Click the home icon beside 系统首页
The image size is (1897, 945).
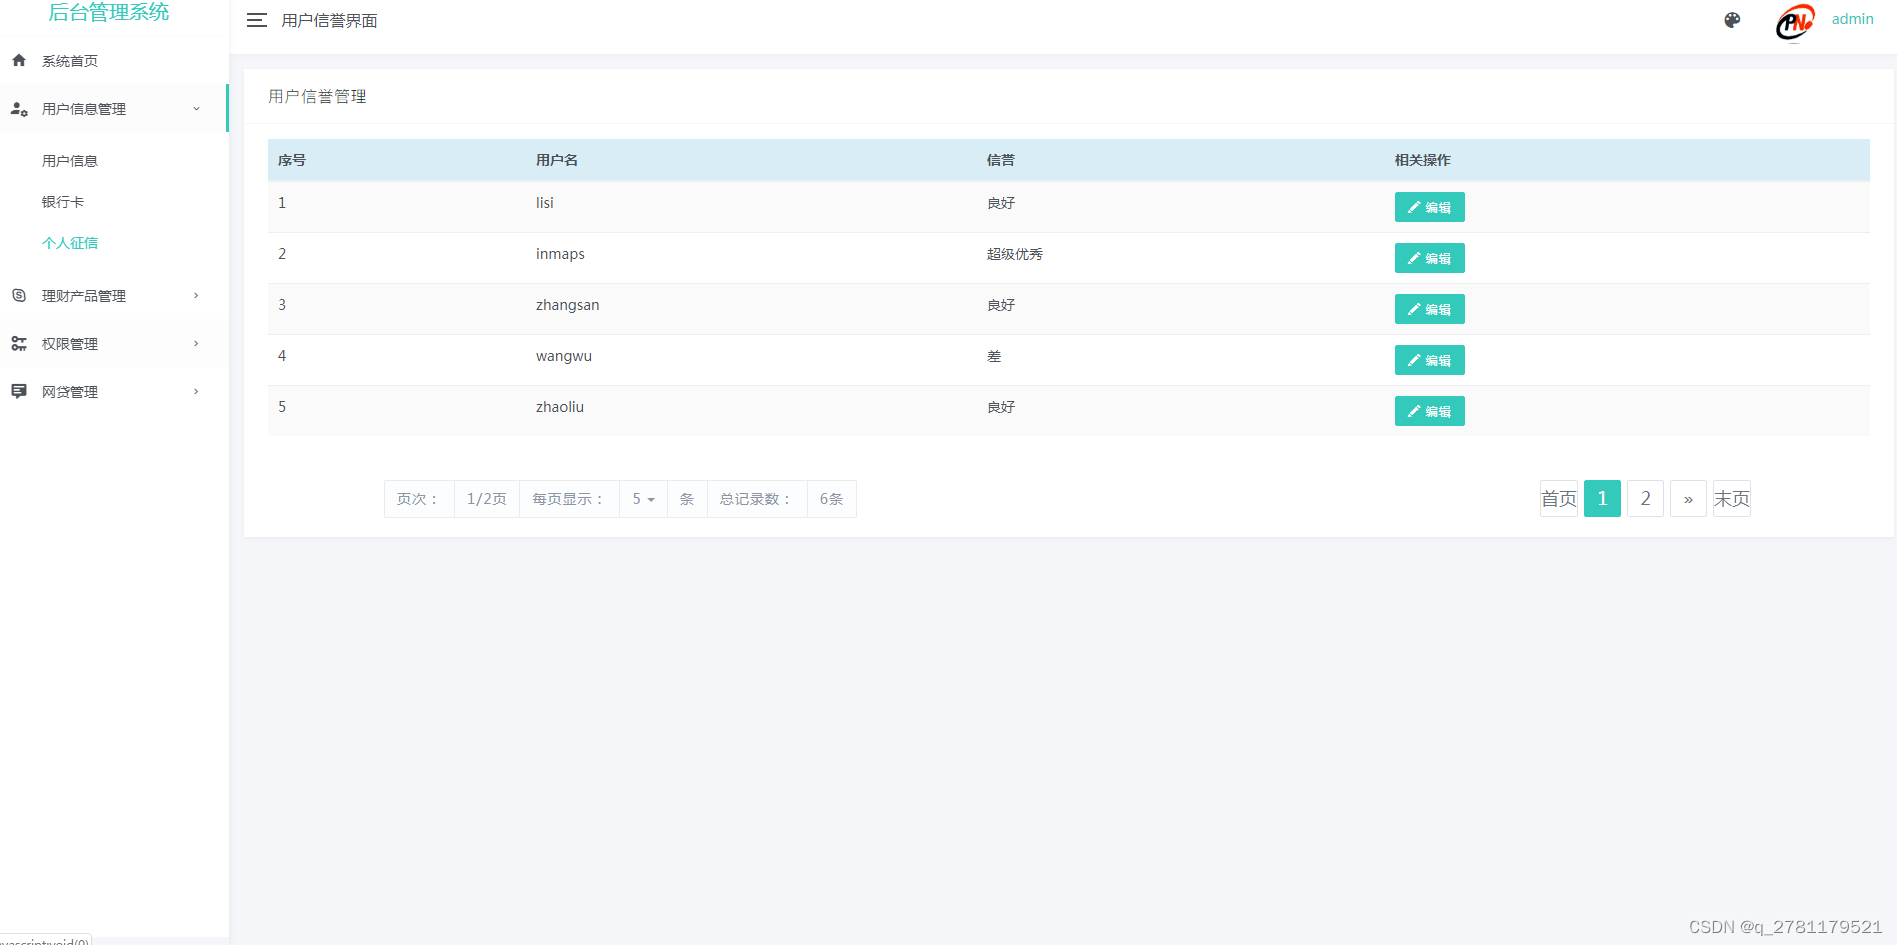19,61
